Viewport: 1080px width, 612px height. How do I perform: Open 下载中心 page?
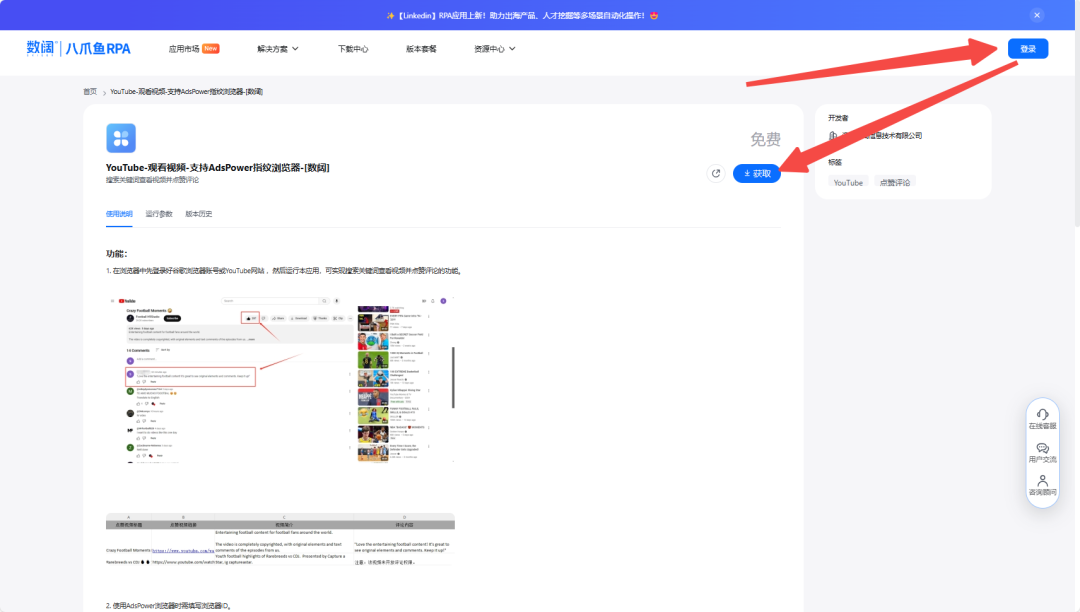pos(353,49)
